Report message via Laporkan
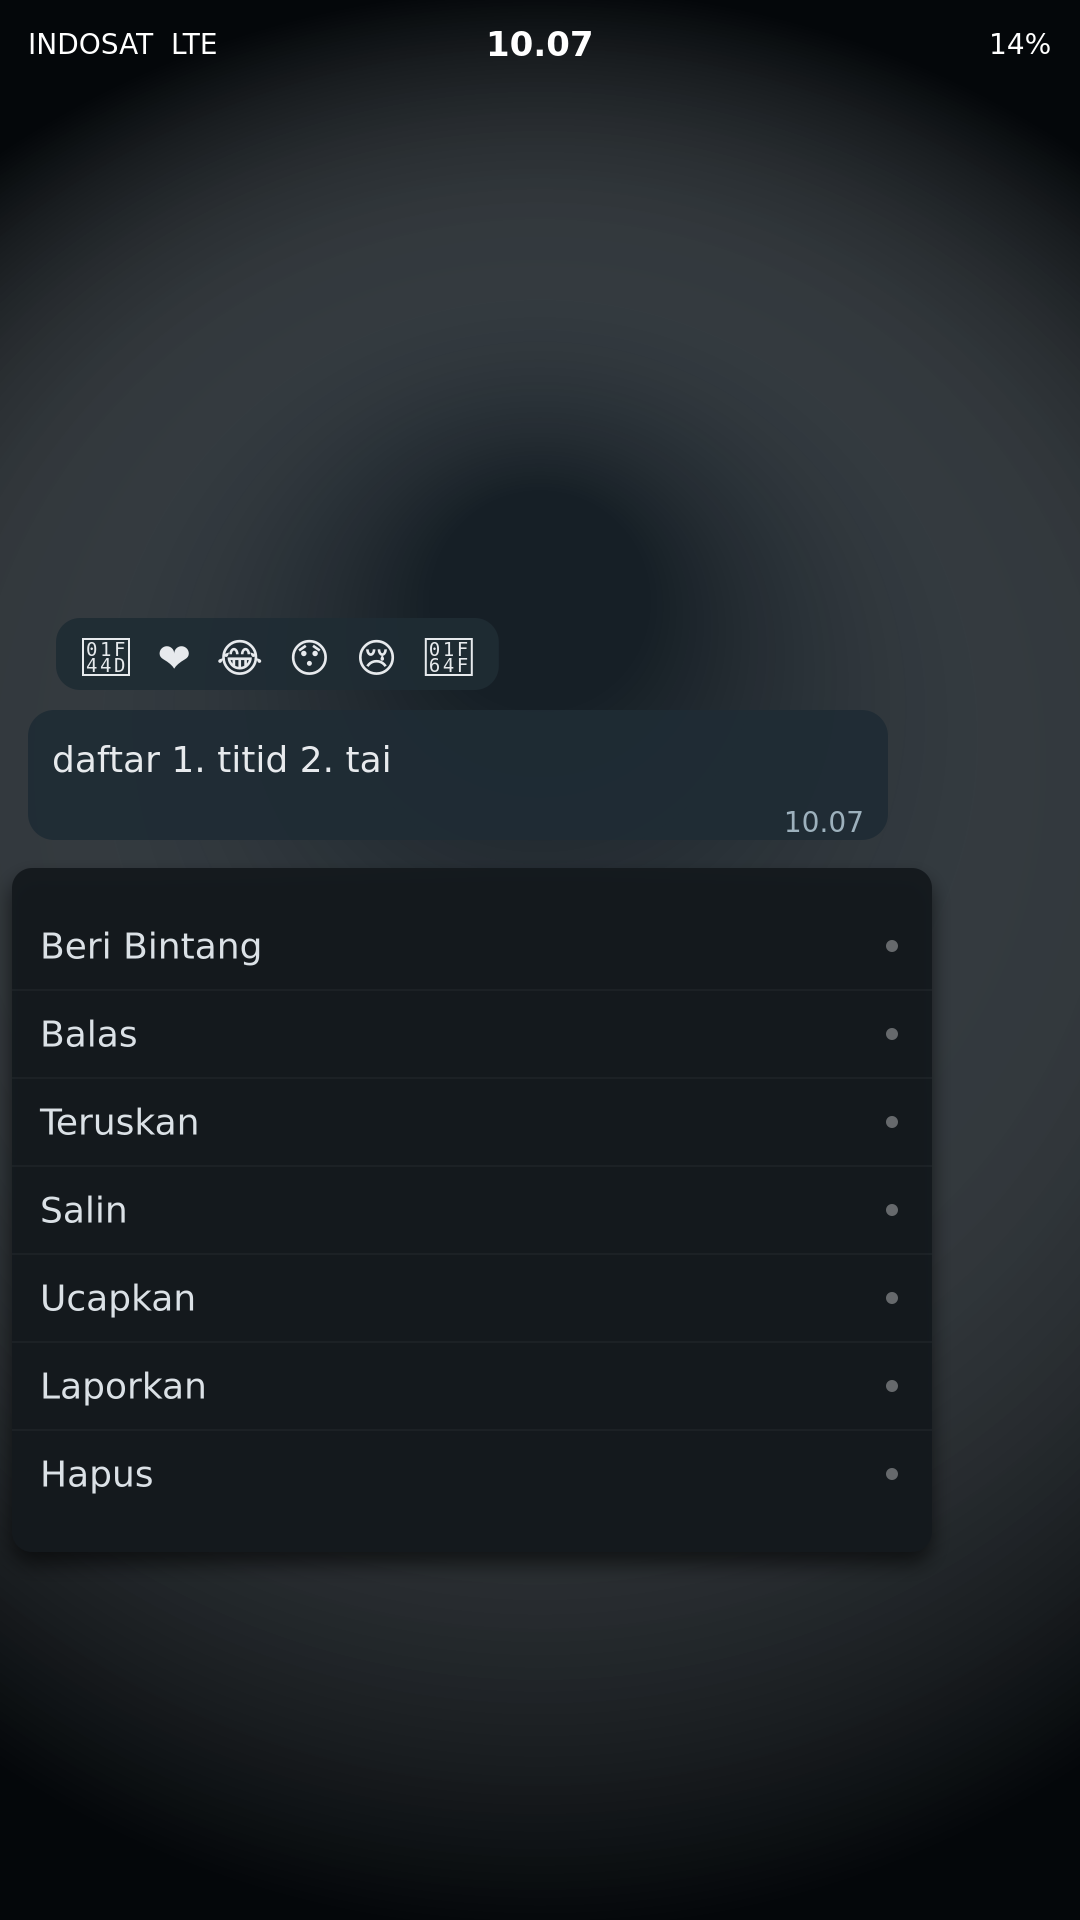1080x1920 pixels. pos(123,1386)
